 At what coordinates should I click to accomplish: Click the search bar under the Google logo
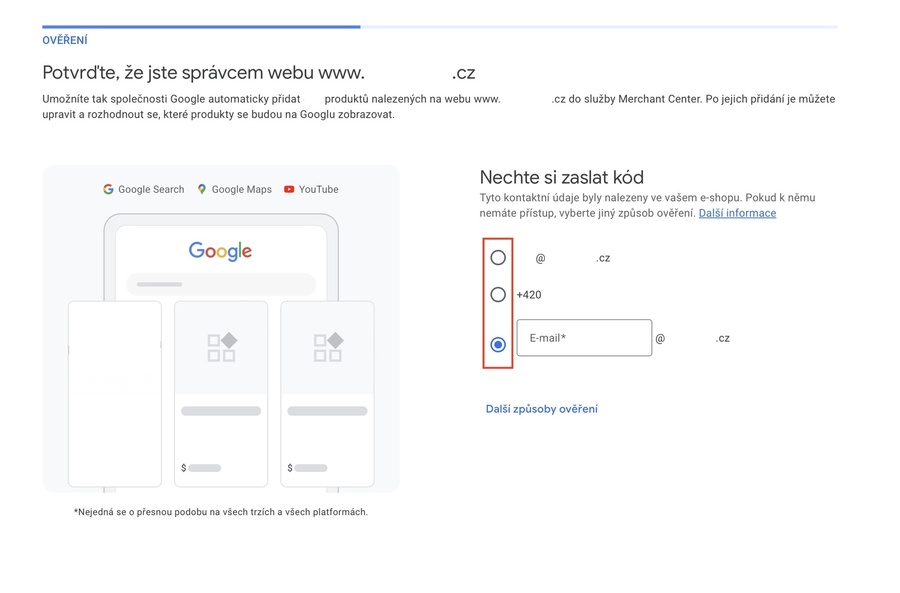tap(220, 284)
